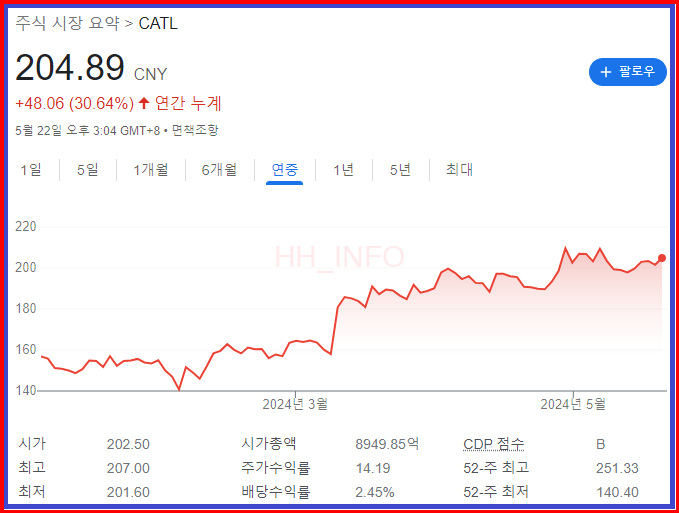Show the 최대 max range tab
The image size is (679, 513).
[459, 170]
